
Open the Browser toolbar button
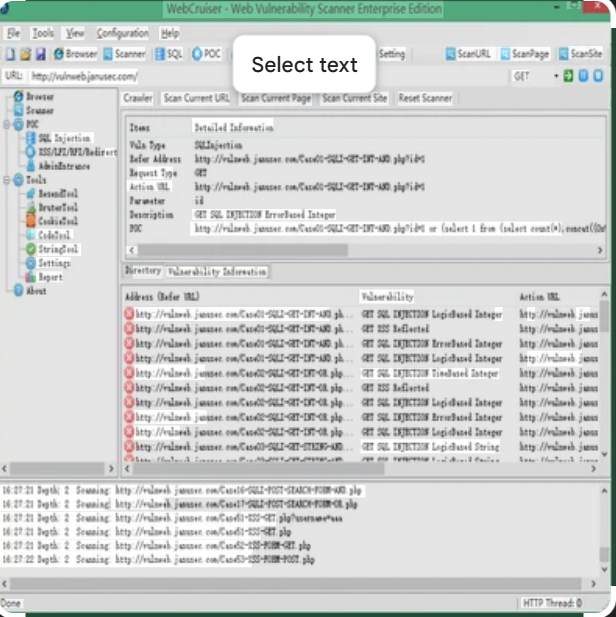click(x=76, y=54)
